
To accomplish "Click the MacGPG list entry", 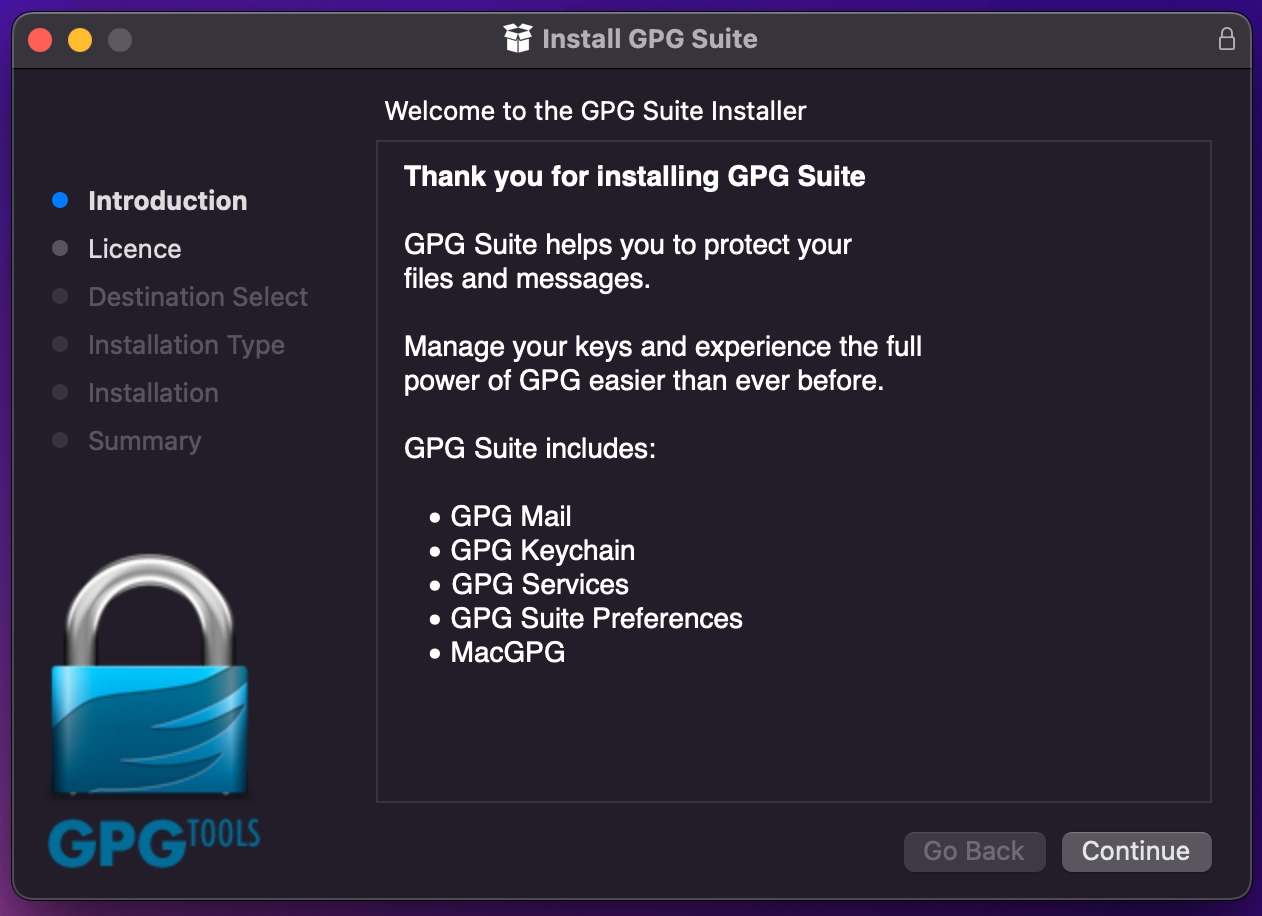I will (508, 652).
